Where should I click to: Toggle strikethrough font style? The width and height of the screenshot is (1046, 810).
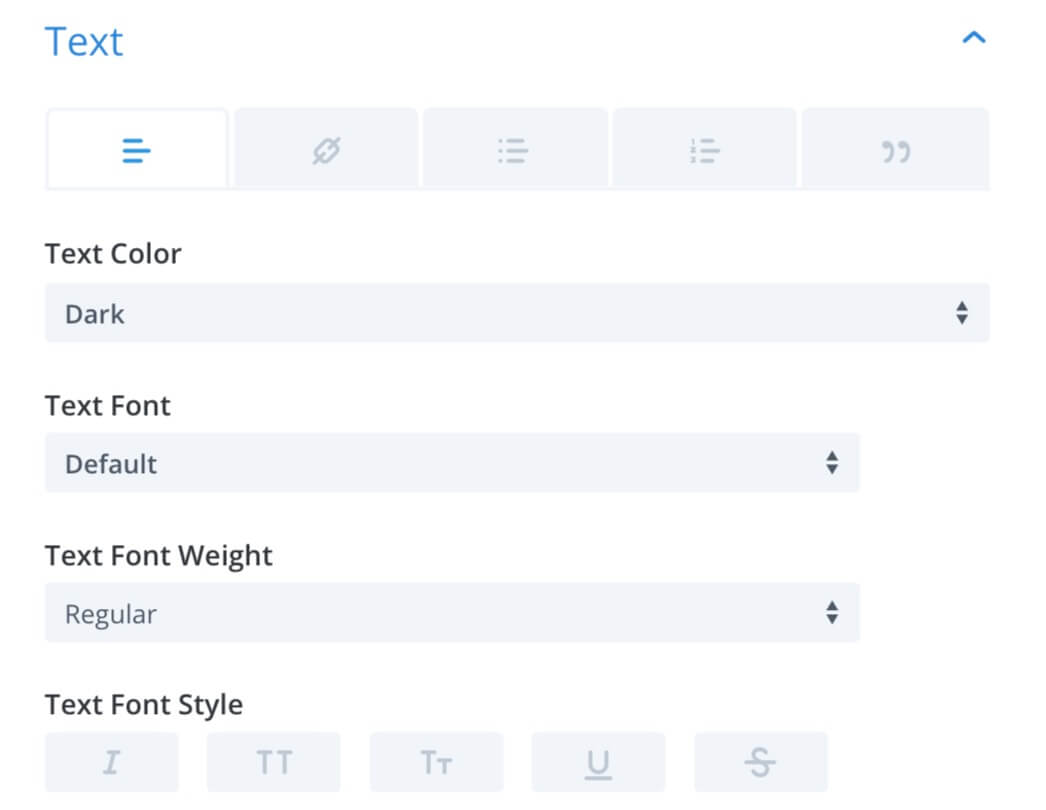click(x=760, y=762)
